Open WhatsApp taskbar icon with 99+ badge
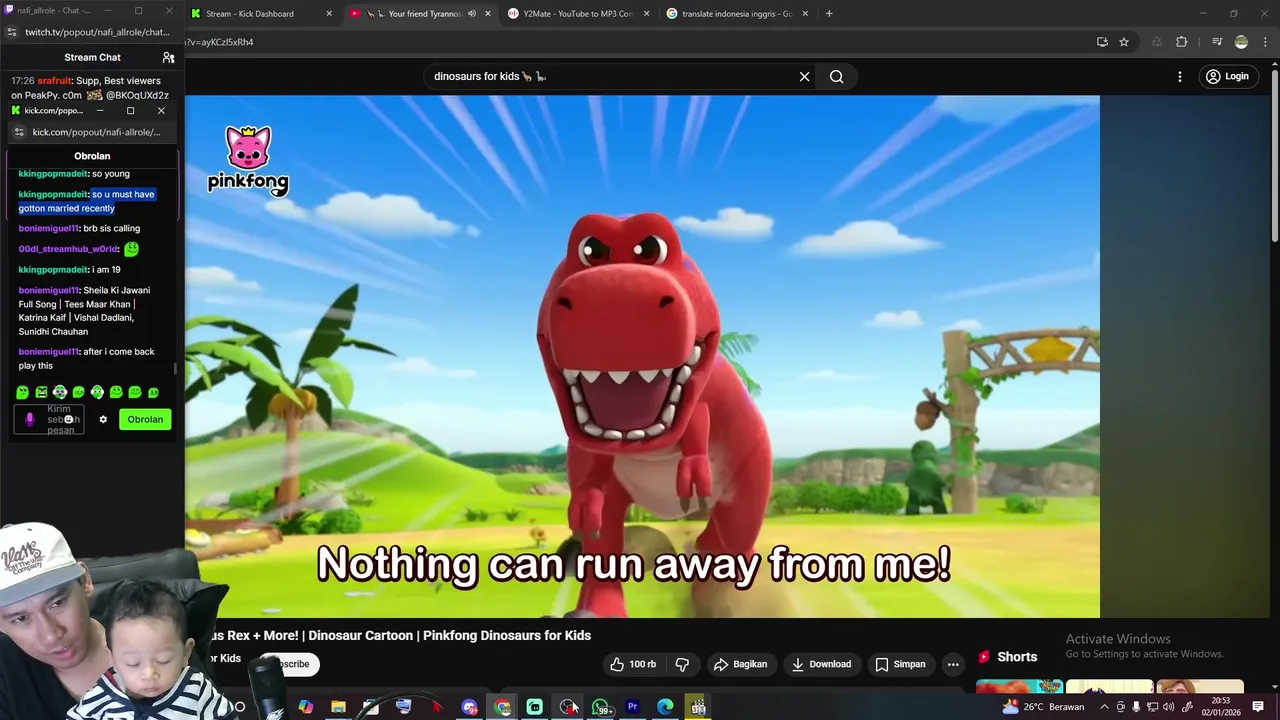Viewport: 1280px width, 720px height. [601, 707]
